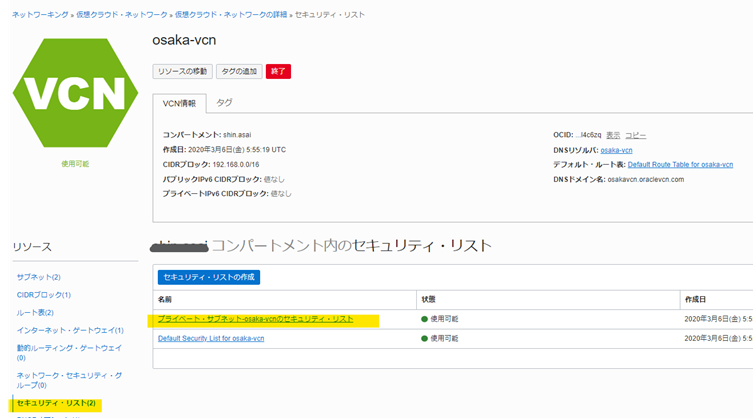Image resolution: width=753 pixels, height=418 pixels.
Task: Select CIDRブロック(1) in resources list
Action: point(44,295)
